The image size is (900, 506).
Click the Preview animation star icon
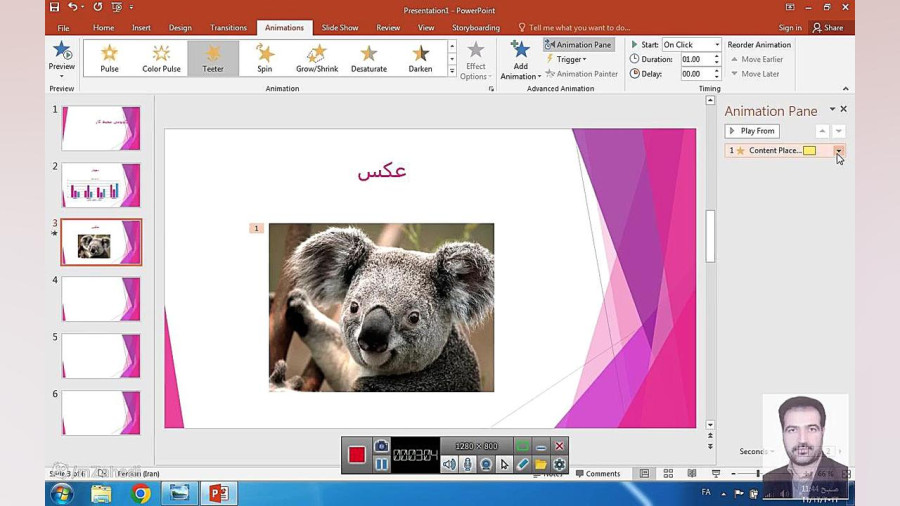pos(61,51)
